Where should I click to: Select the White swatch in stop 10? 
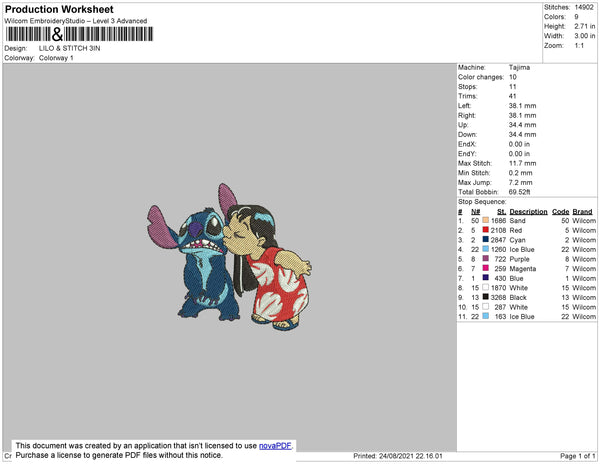pyautogui.click(x=486, y=306)
